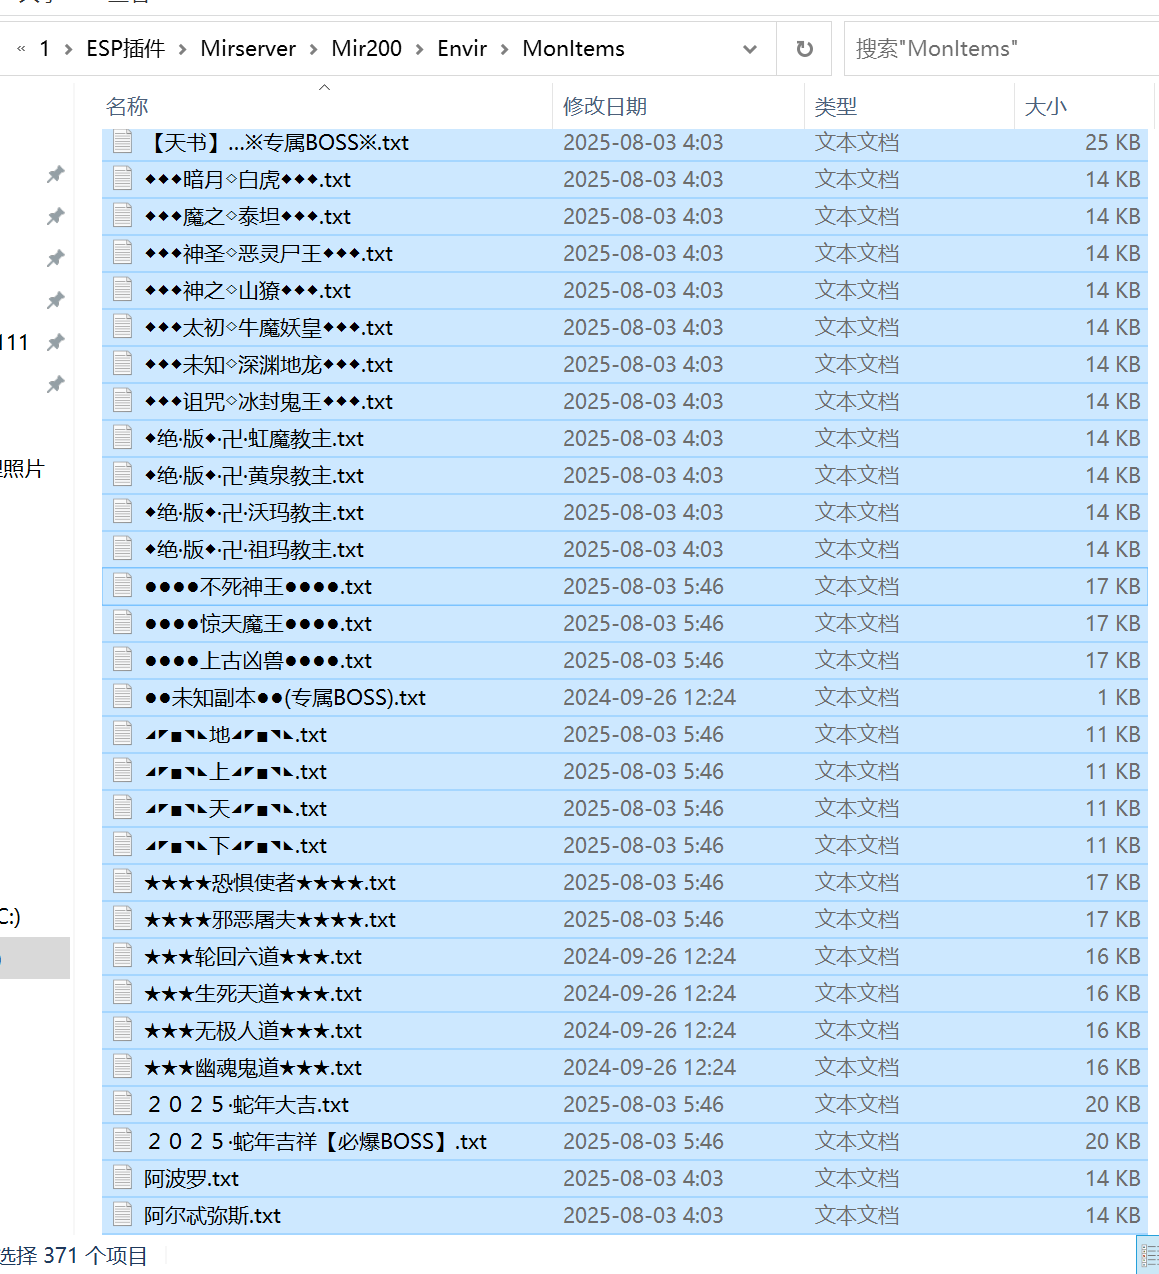Click the refresh button beside the address bar
Screen dimensions: 1159x1274
804,49
